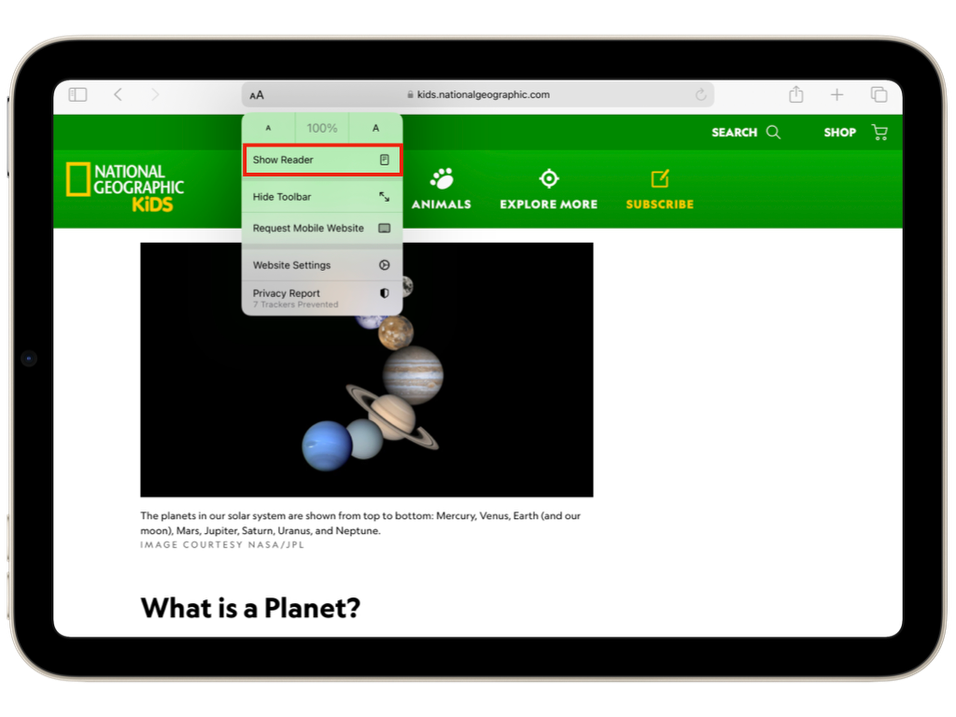Increase text size with large A
The height and width of the screenshot is (717, 956).
pos(376,128)
